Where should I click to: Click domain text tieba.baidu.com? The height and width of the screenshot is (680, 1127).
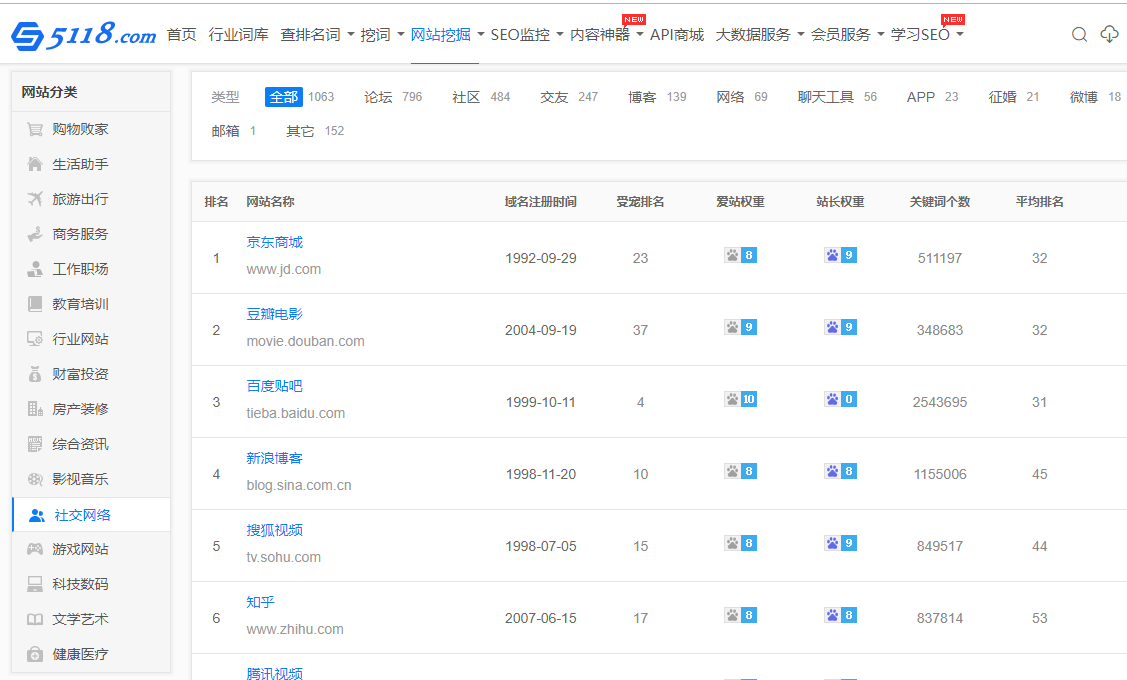[295, 413]
